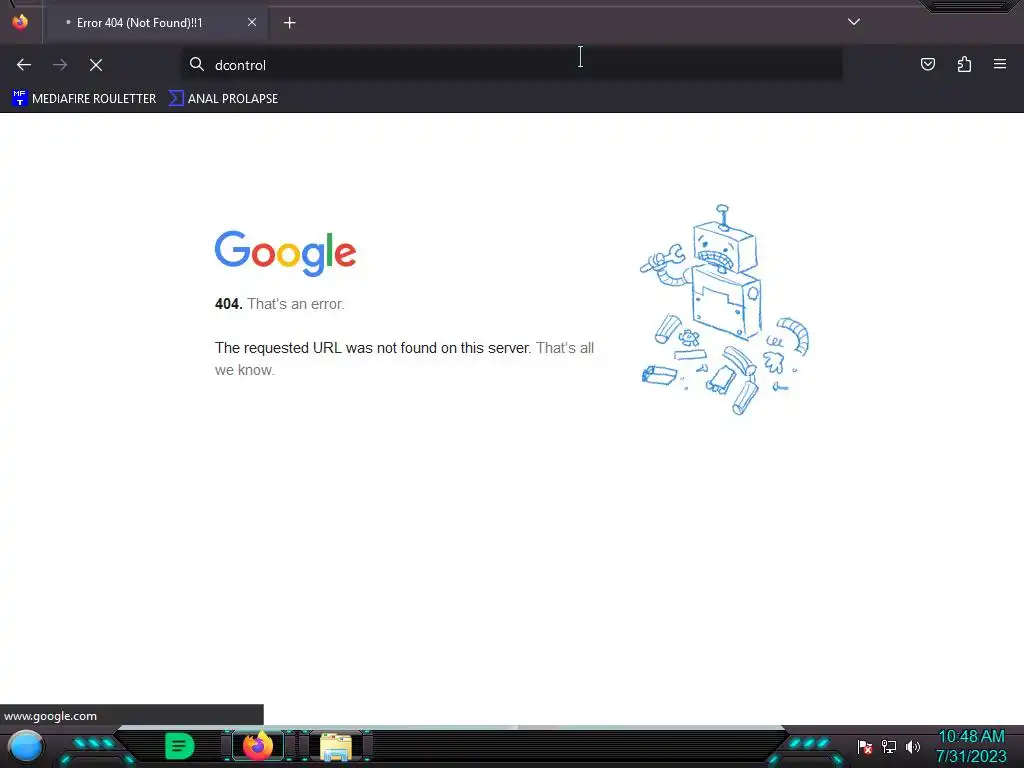The height and width of the screenshot is (768, 1024).
Task: Open the Start orb button
Action: (x=25, y=746)
